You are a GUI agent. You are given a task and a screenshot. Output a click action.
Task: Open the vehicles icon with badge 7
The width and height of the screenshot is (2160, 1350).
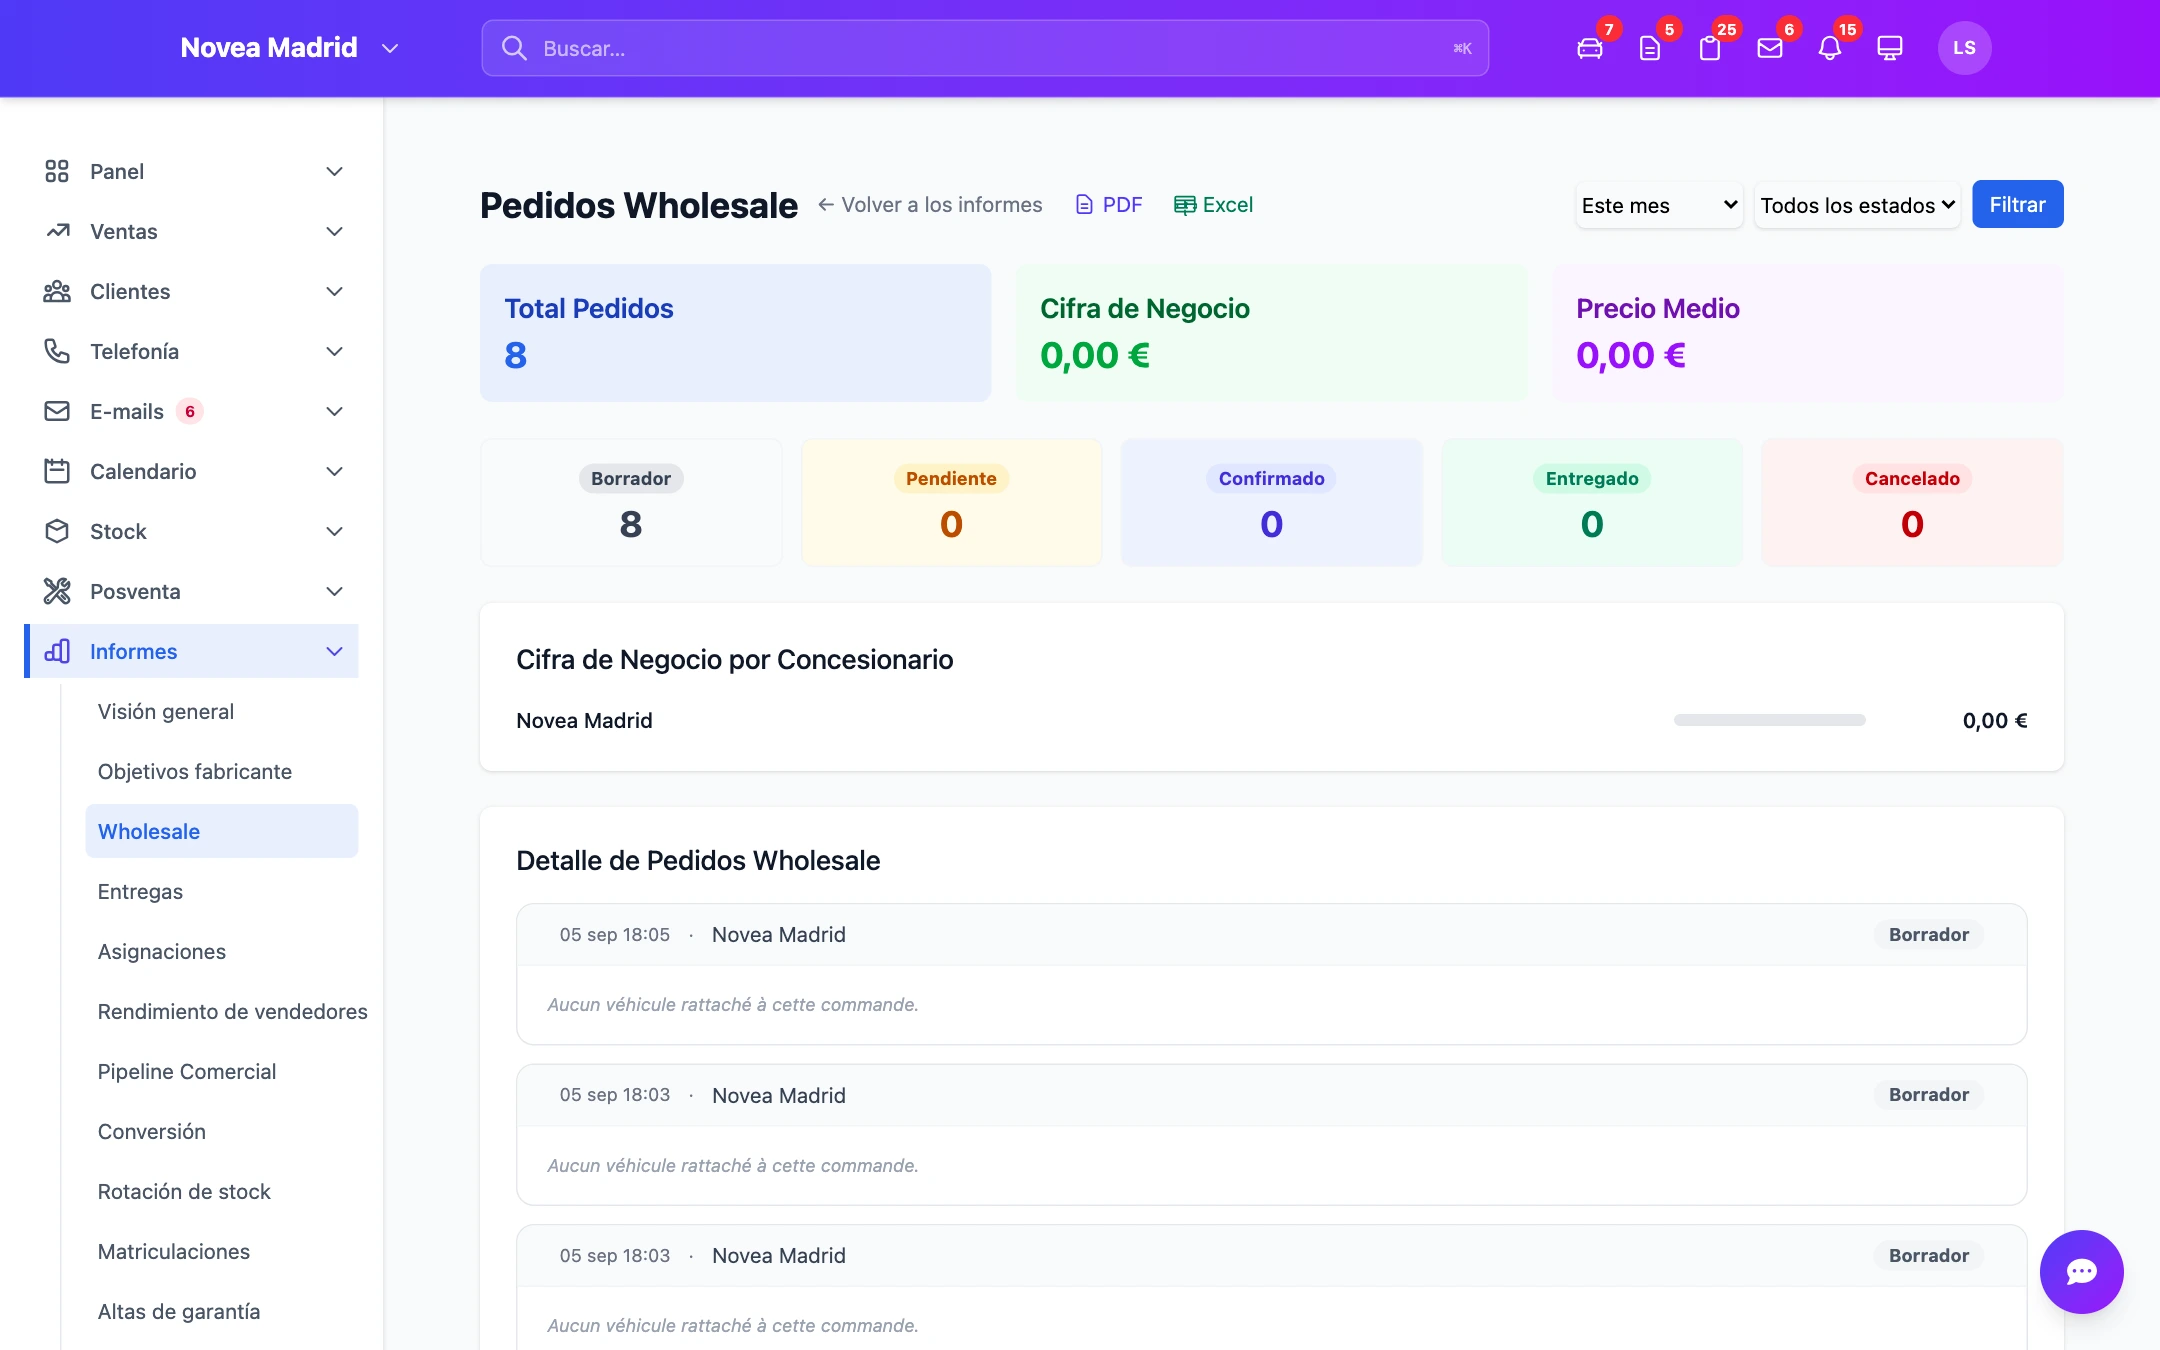(1590, 48)
